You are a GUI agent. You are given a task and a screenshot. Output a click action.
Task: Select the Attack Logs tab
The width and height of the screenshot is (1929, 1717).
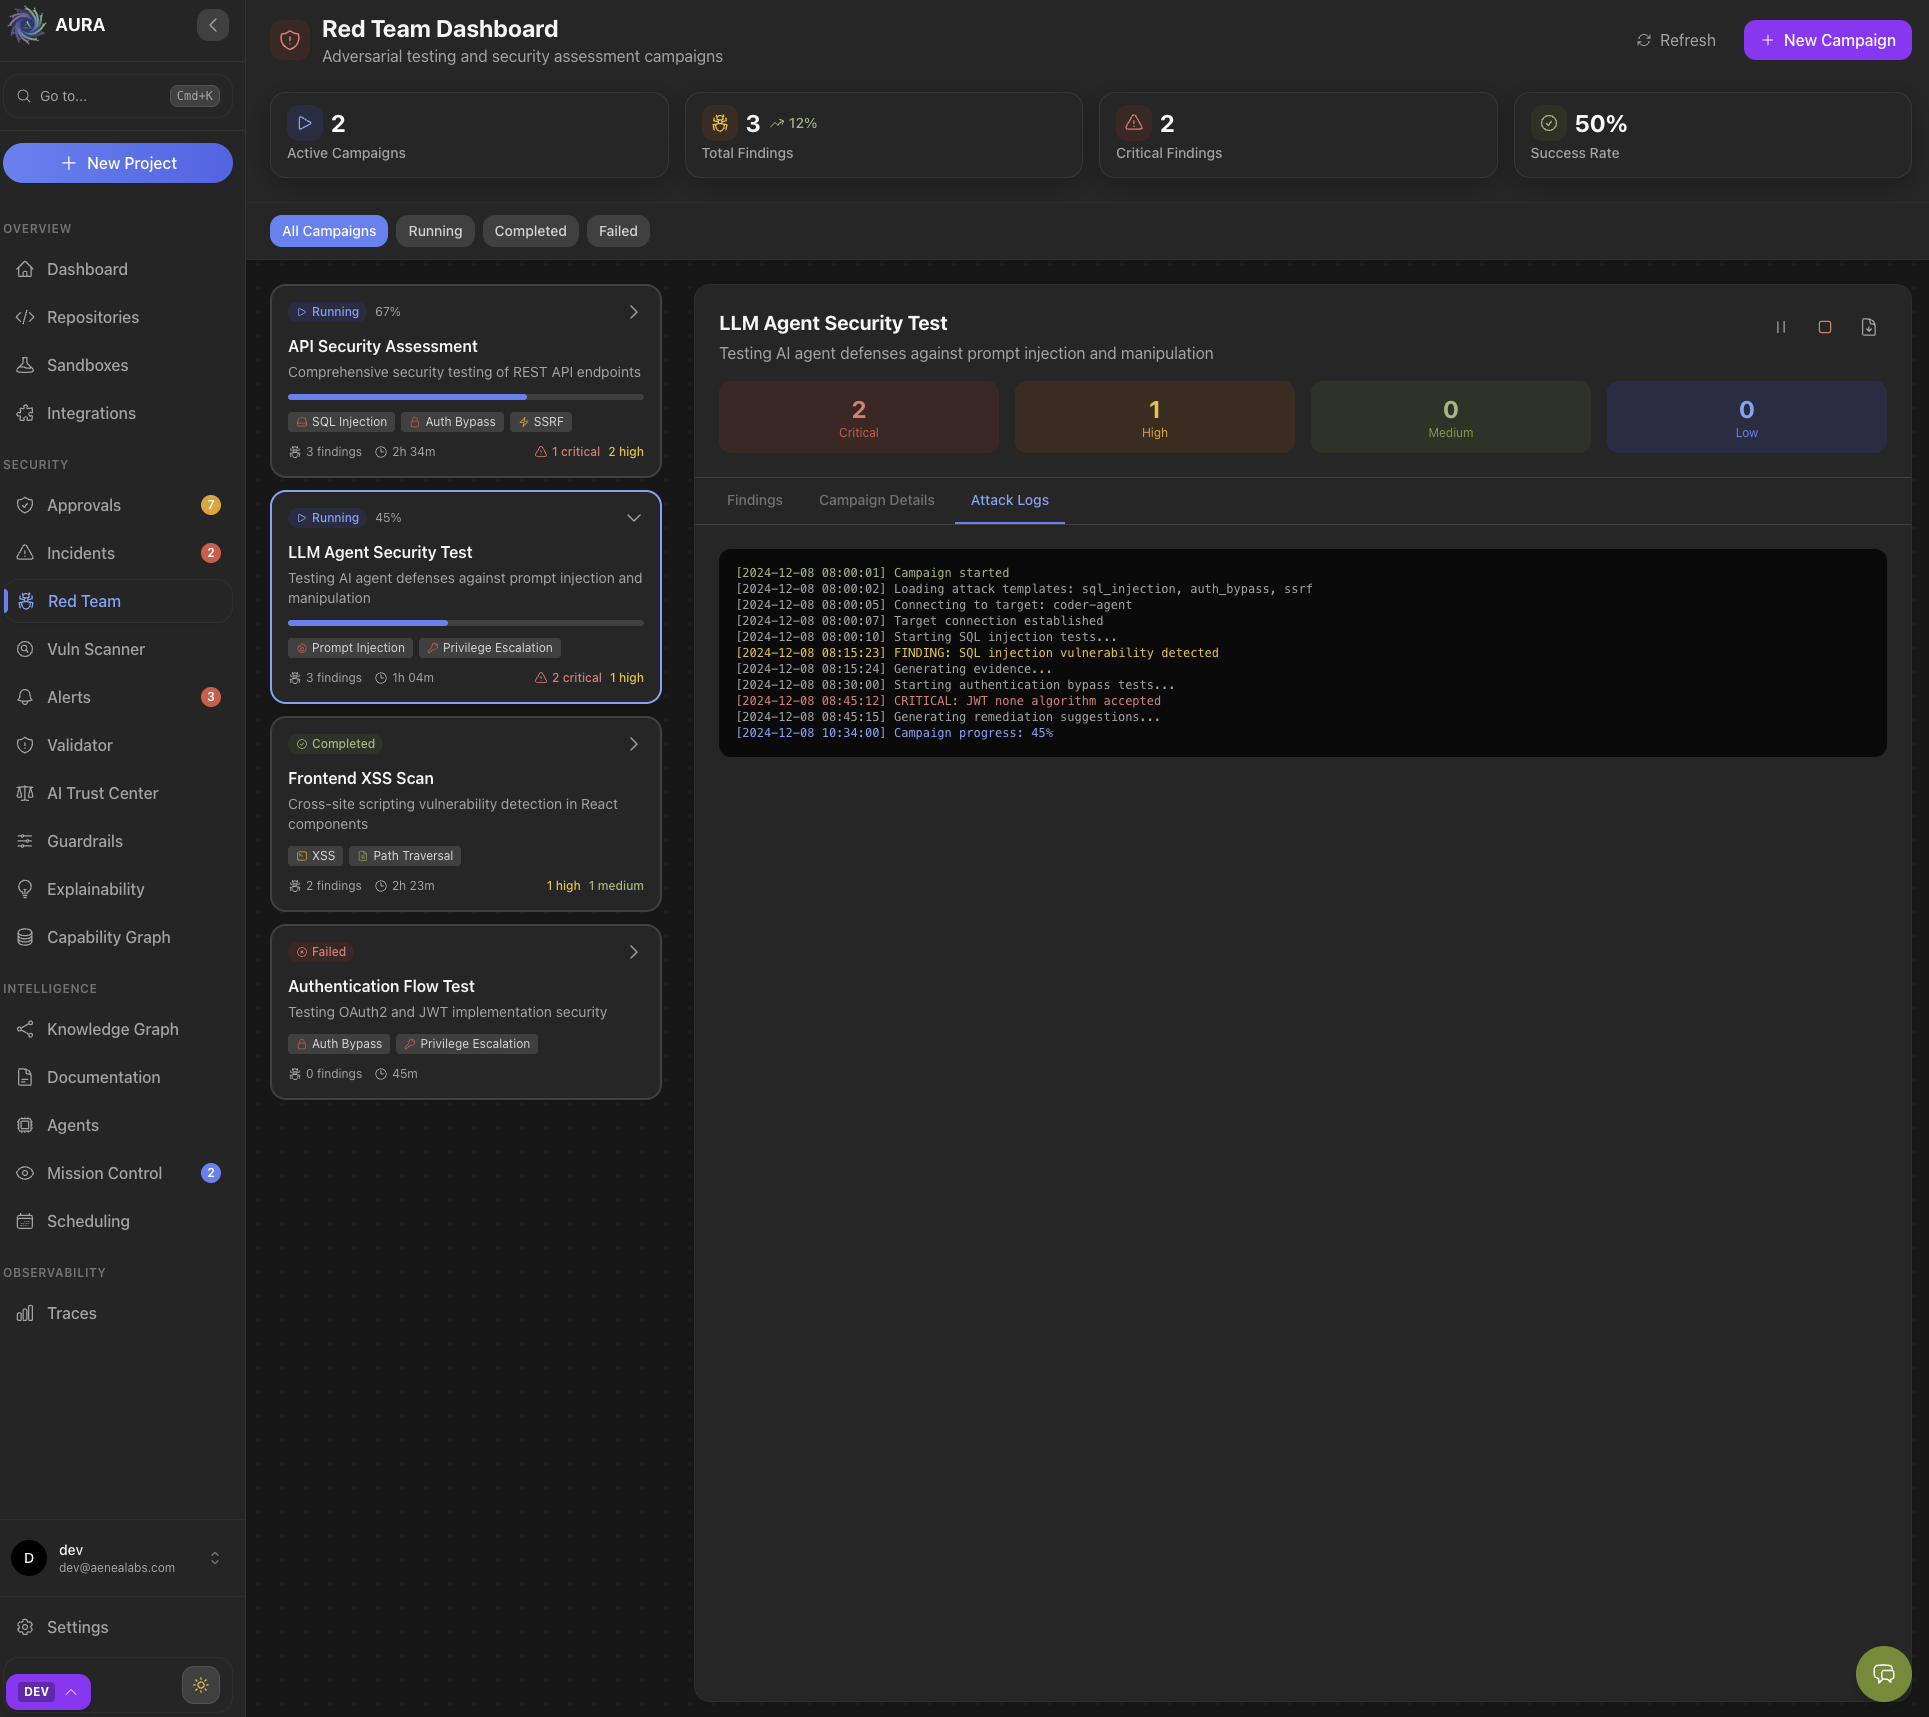point(1010,500)
